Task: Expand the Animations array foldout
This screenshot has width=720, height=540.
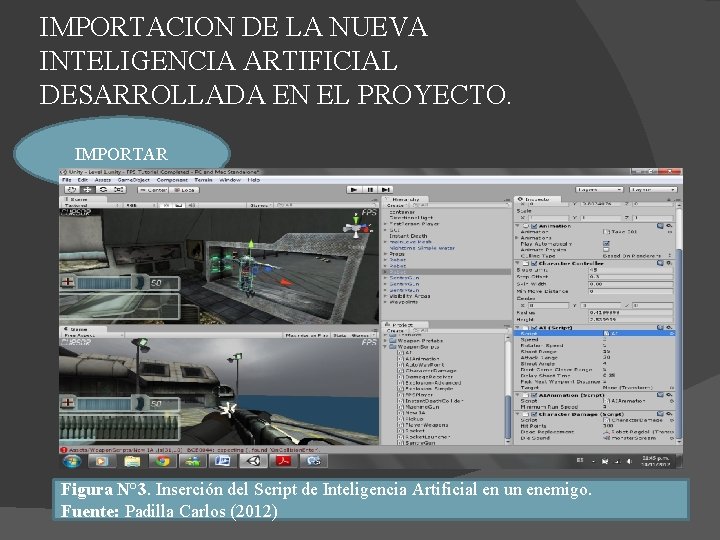Action: point(517,238)
